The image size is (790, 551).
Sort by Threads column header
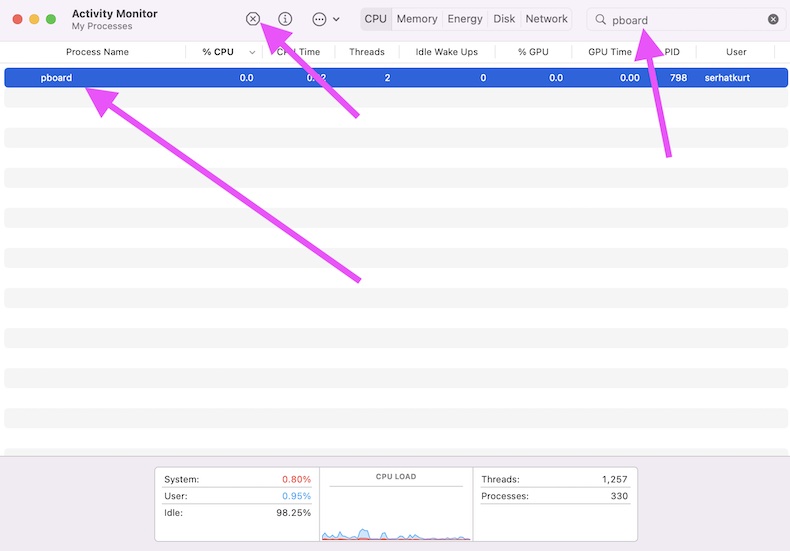tap(367, 52)
